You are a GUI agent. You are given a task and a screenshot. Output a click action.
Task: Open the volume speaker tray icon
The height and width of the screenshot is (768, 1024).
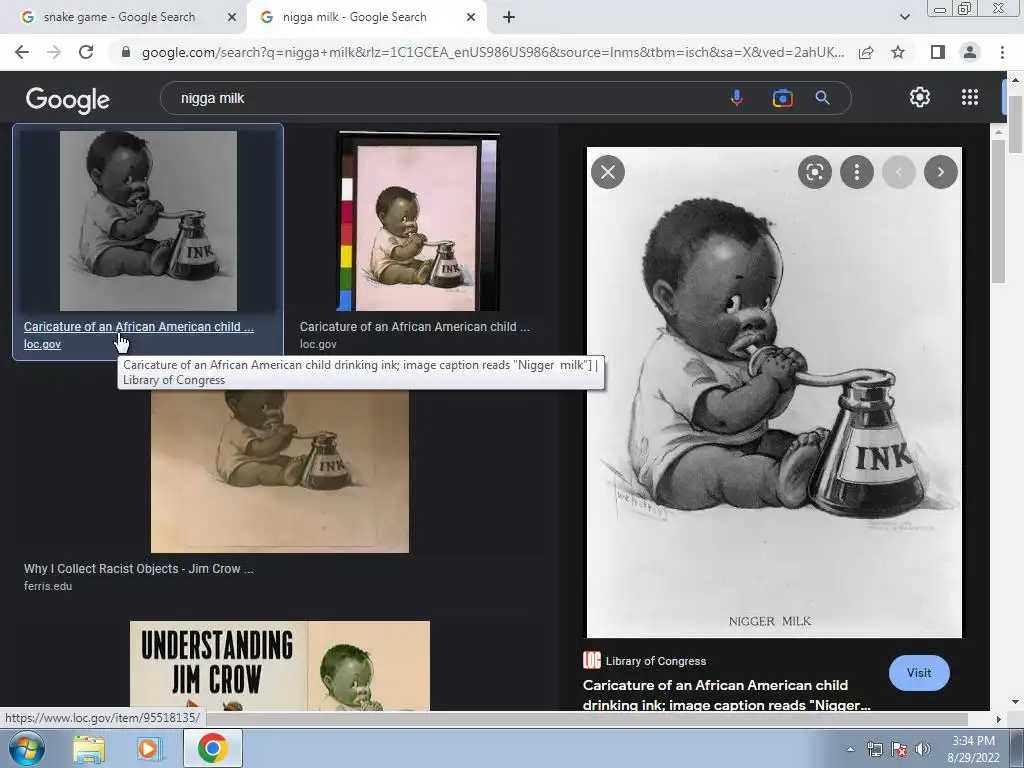tap(922, 750)
